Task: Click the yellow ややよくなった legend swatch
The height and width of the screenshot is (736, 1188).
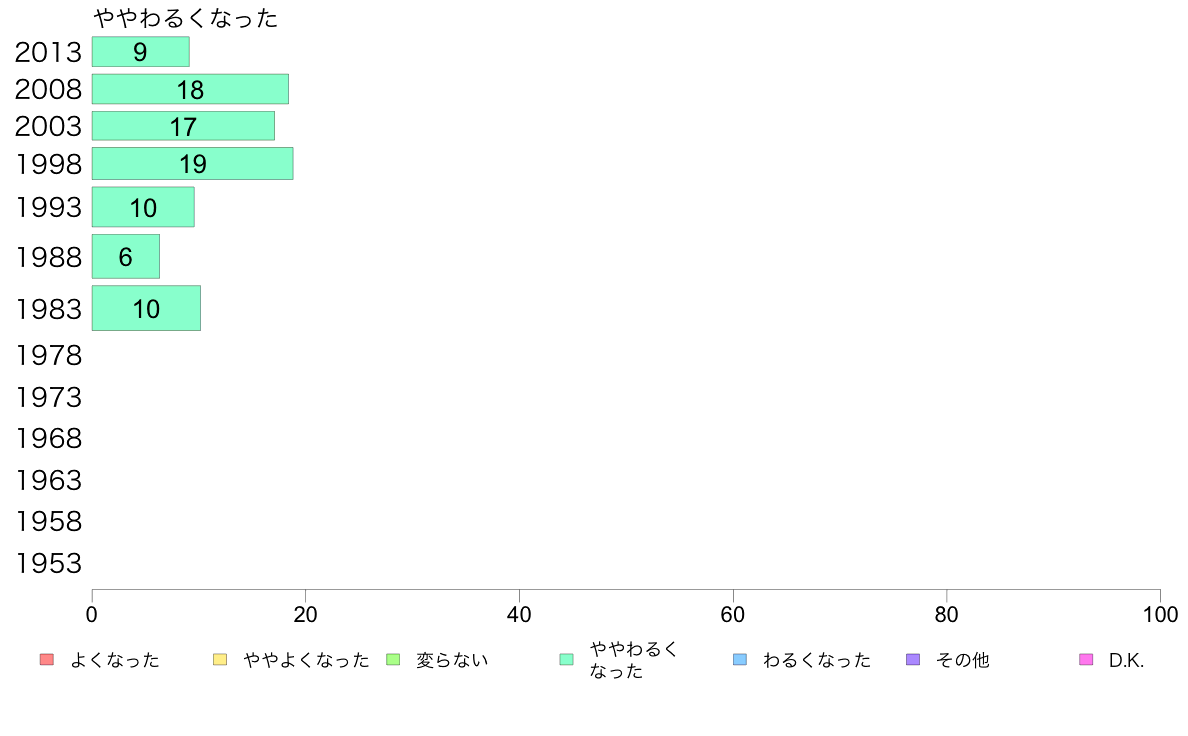Action: pos(220,660)
